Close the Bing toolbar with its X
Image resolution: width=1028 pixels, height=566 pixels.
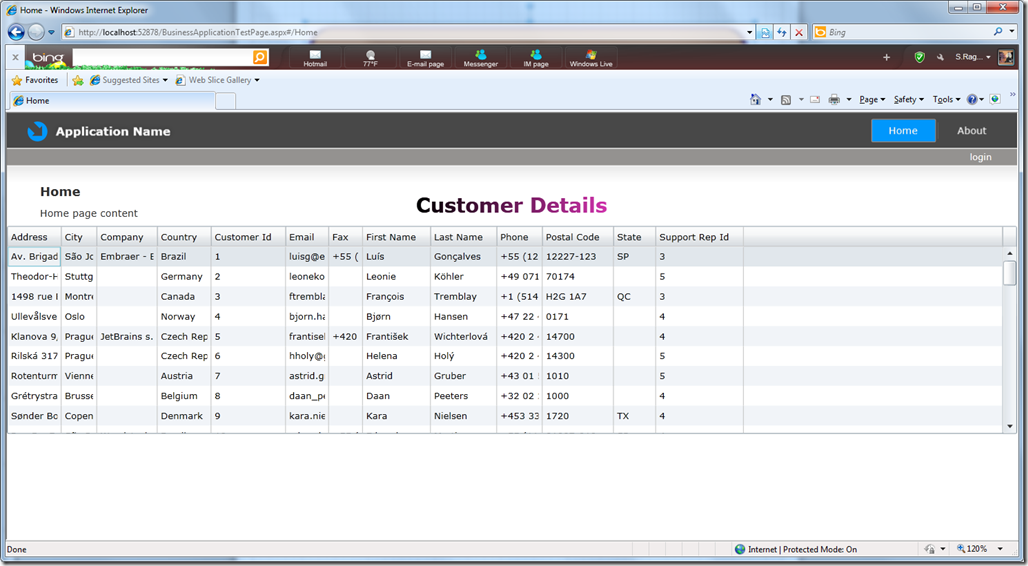pyautogui.click(x=15, y=58)
